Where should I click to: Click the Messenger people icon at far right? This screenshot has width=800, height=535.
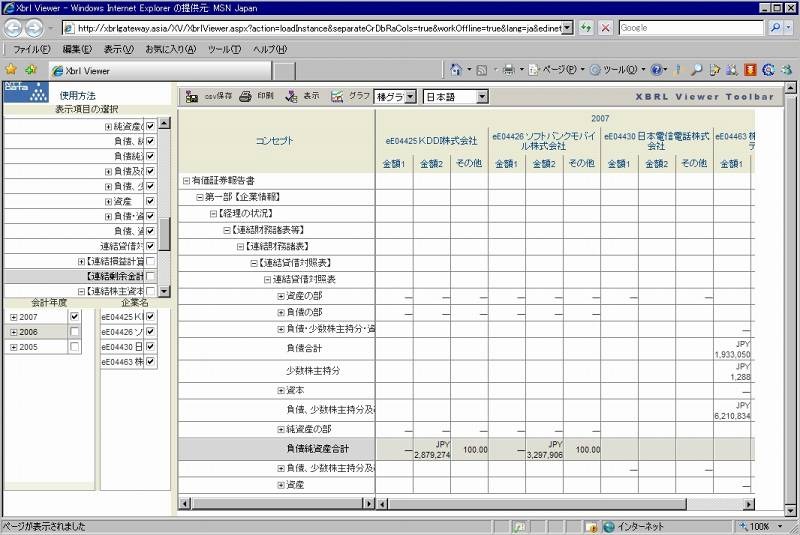786,70
